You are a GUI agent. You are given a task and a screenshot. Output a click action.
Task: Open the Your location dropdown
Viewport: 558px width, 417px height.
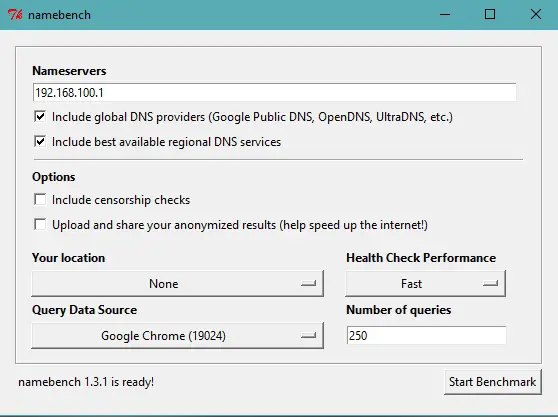click(178, 284)
